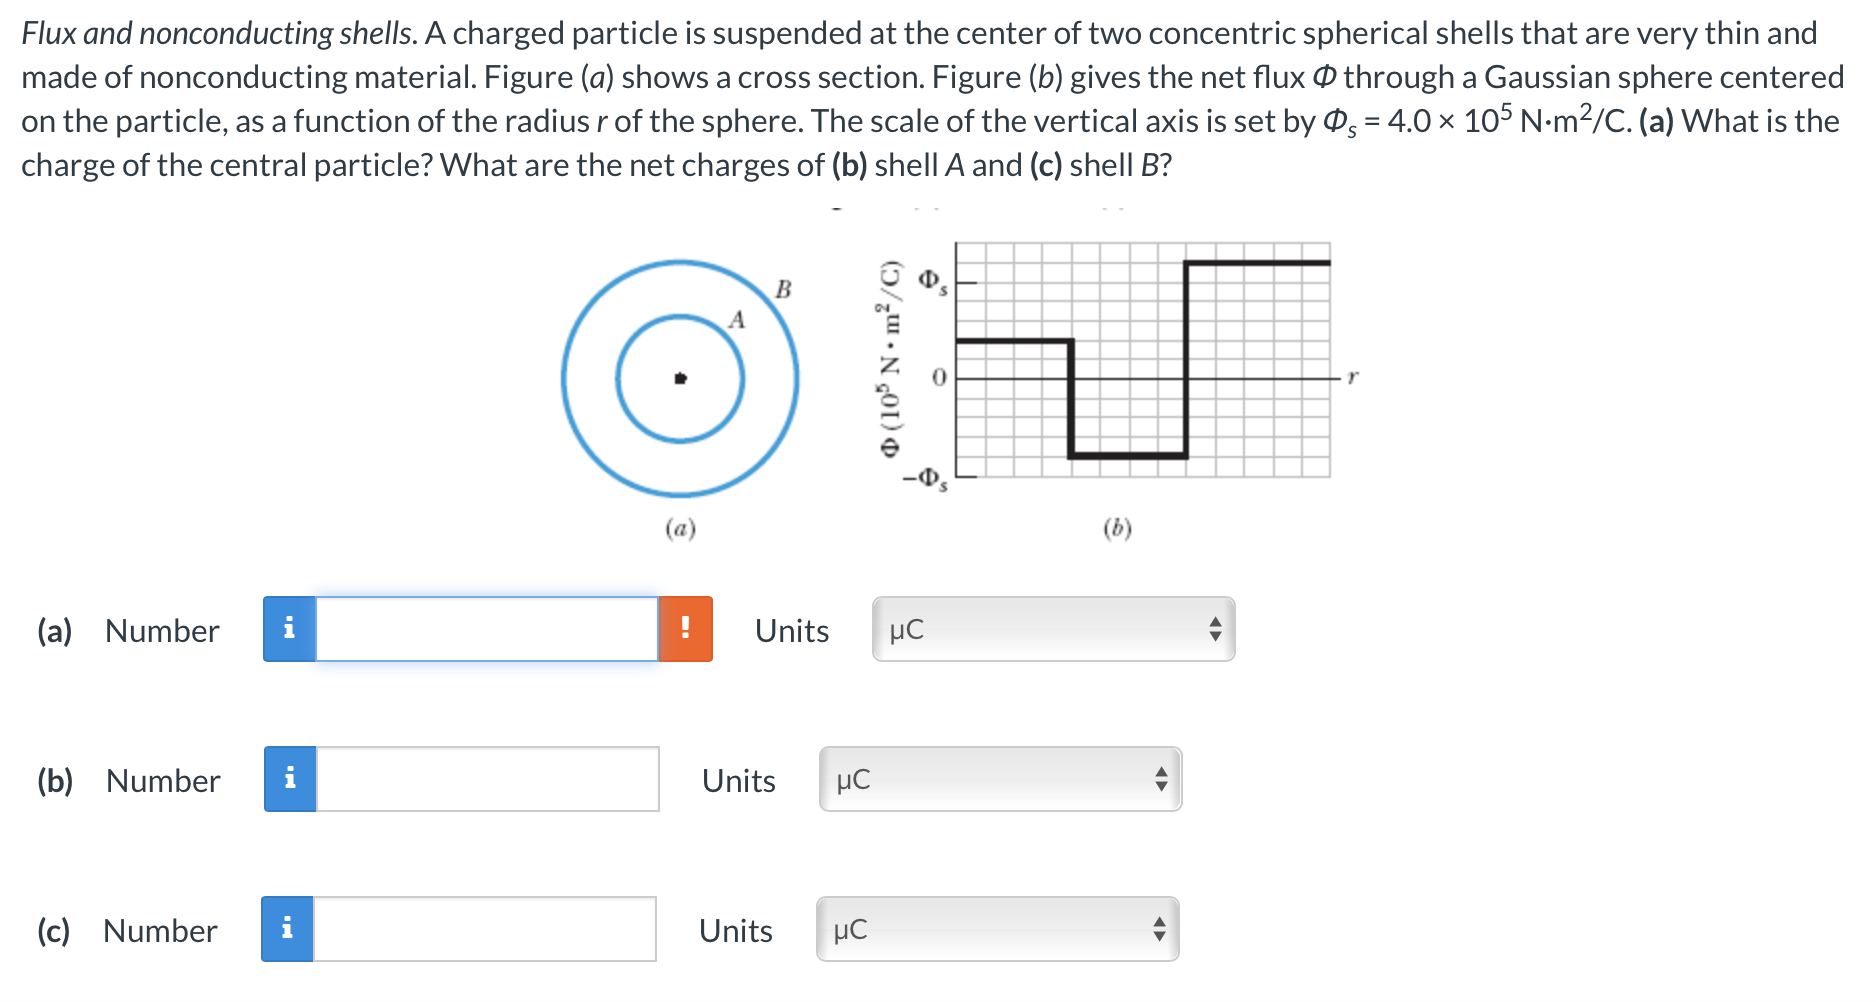1876x1002 pixels.
Task: Click the orange warning icon on answer (a)
Action: pos(686,629)
